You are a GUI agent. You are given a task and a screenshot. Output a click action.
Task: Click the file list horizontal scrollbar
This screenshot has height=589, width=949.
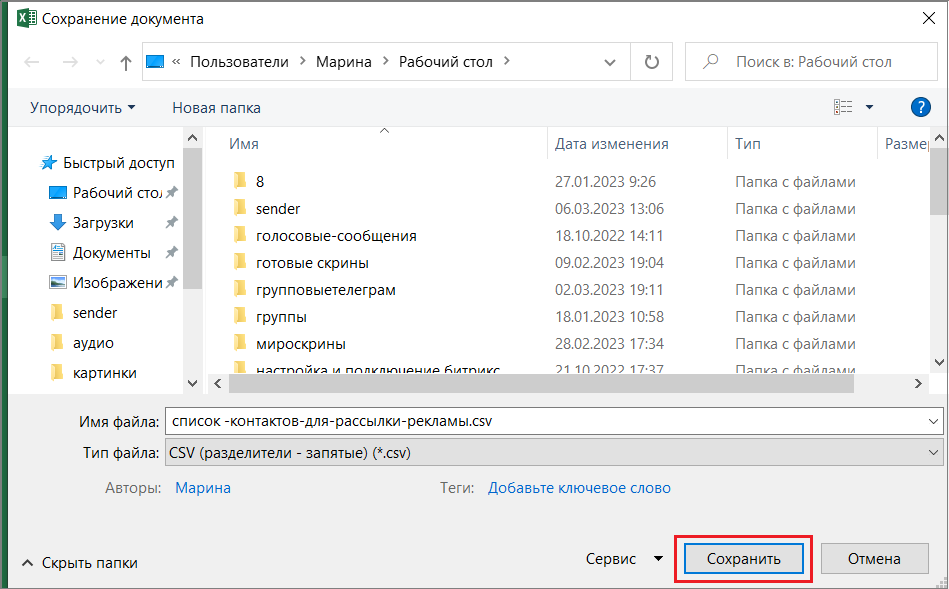click(541, 383)
